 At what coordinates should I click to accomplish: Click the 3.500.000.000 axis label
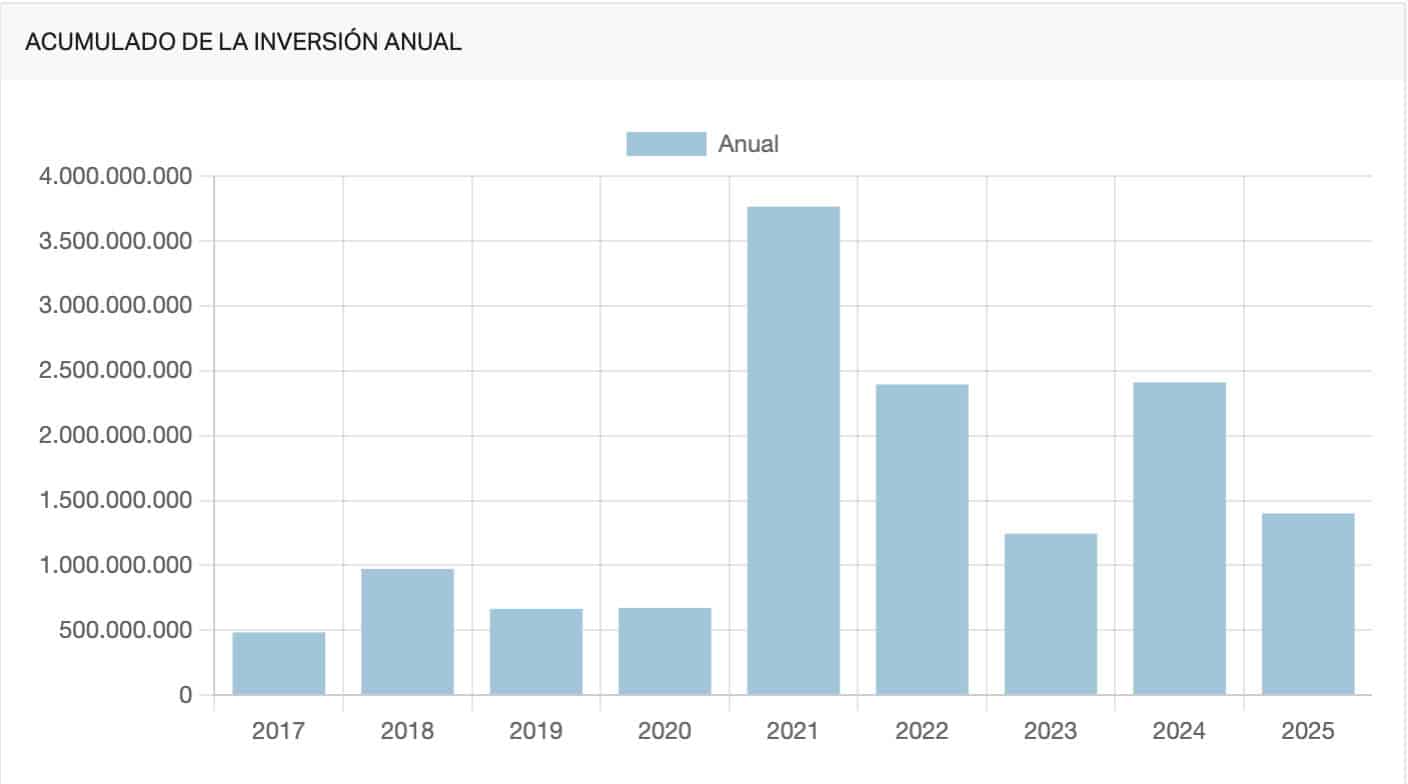[x=115, y=241]
